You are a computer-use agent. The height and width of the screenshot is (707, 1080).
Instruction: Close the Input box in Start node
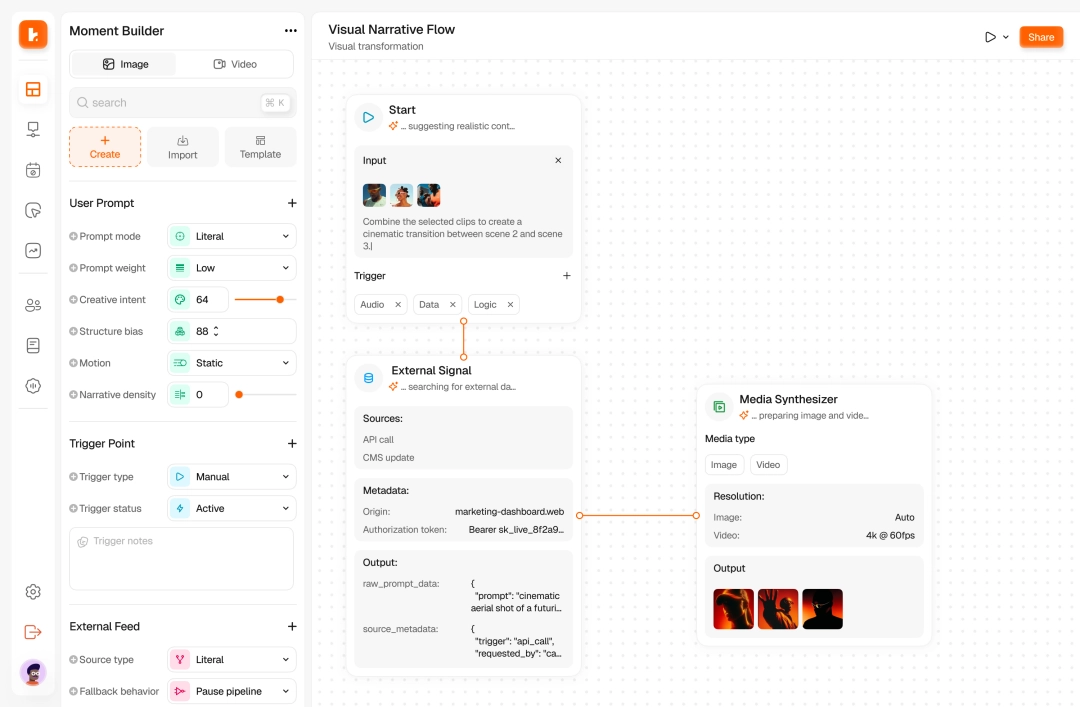[559, 161]
